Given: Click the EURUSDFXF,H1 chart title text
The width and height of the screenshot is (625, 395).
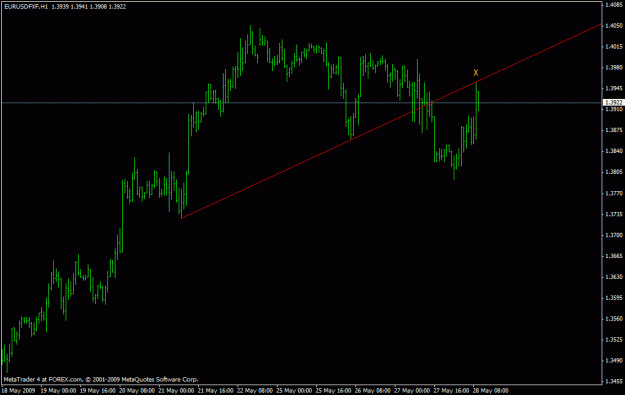Looking at the screenshot, I should 26,7.
